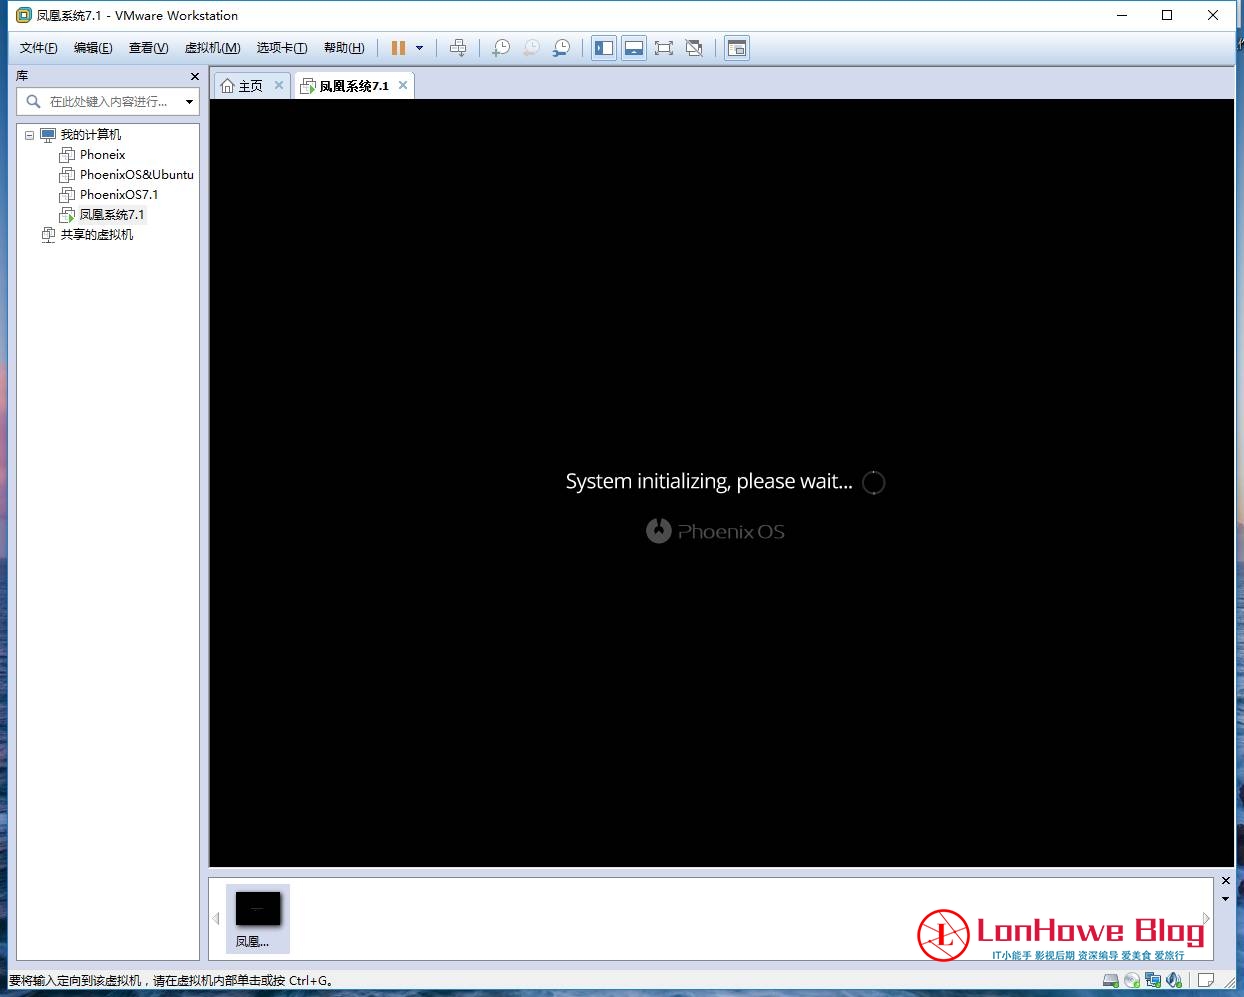This screenshot has width=1244, height=997.
Task: Open the 虚拟机(M) menu
Action: [x=212, y=48]
